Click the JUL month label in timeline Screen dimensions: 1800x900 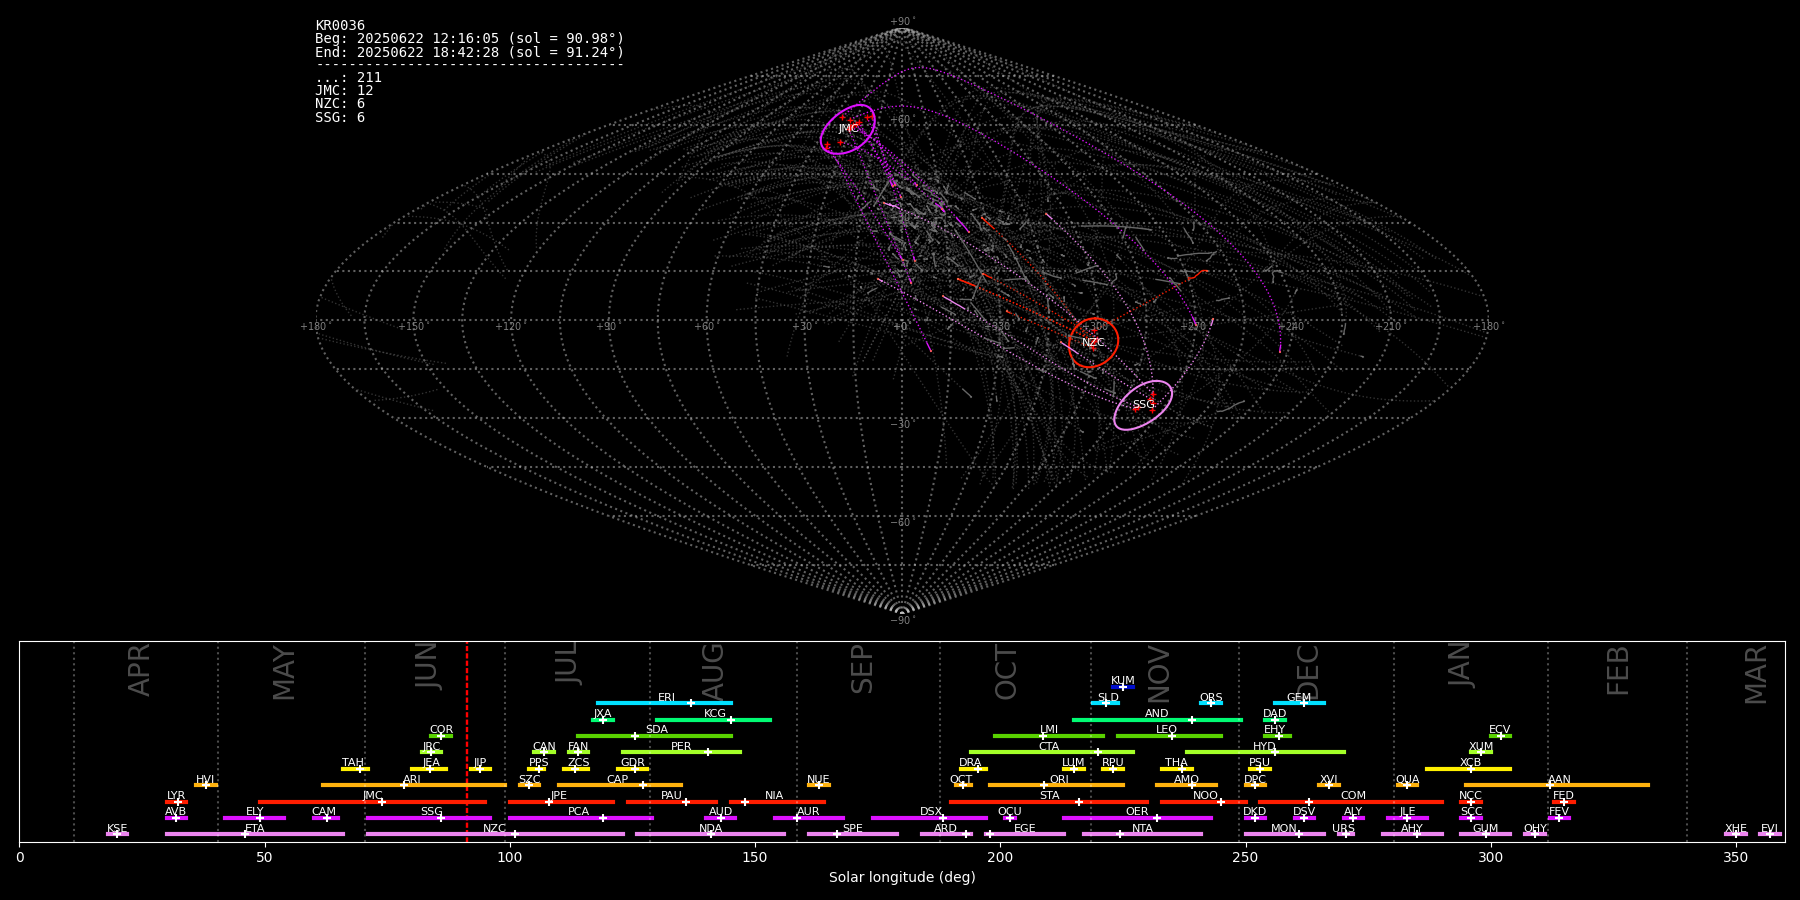tap(567, 663)
